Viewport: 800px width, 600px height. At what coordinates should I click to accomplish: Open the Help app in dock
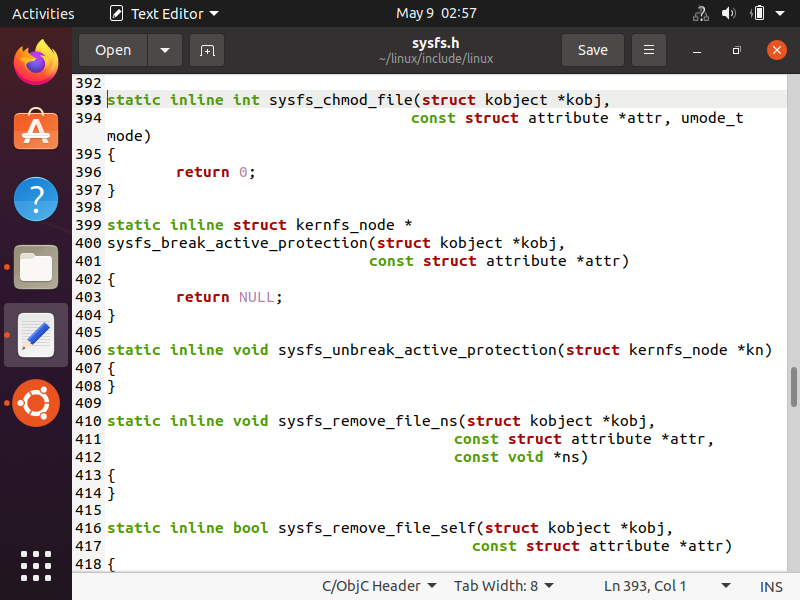click(x=36, y=199)
